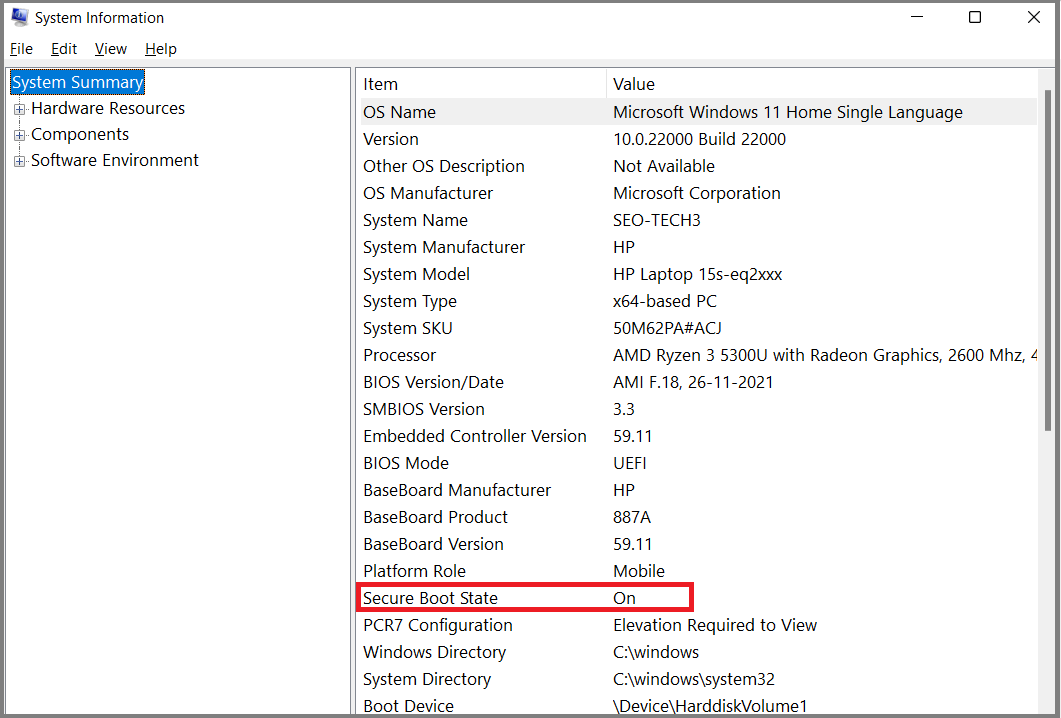Screen dimensions: 1061x718
Task: Open the Help menu
Action: (160, 49)
